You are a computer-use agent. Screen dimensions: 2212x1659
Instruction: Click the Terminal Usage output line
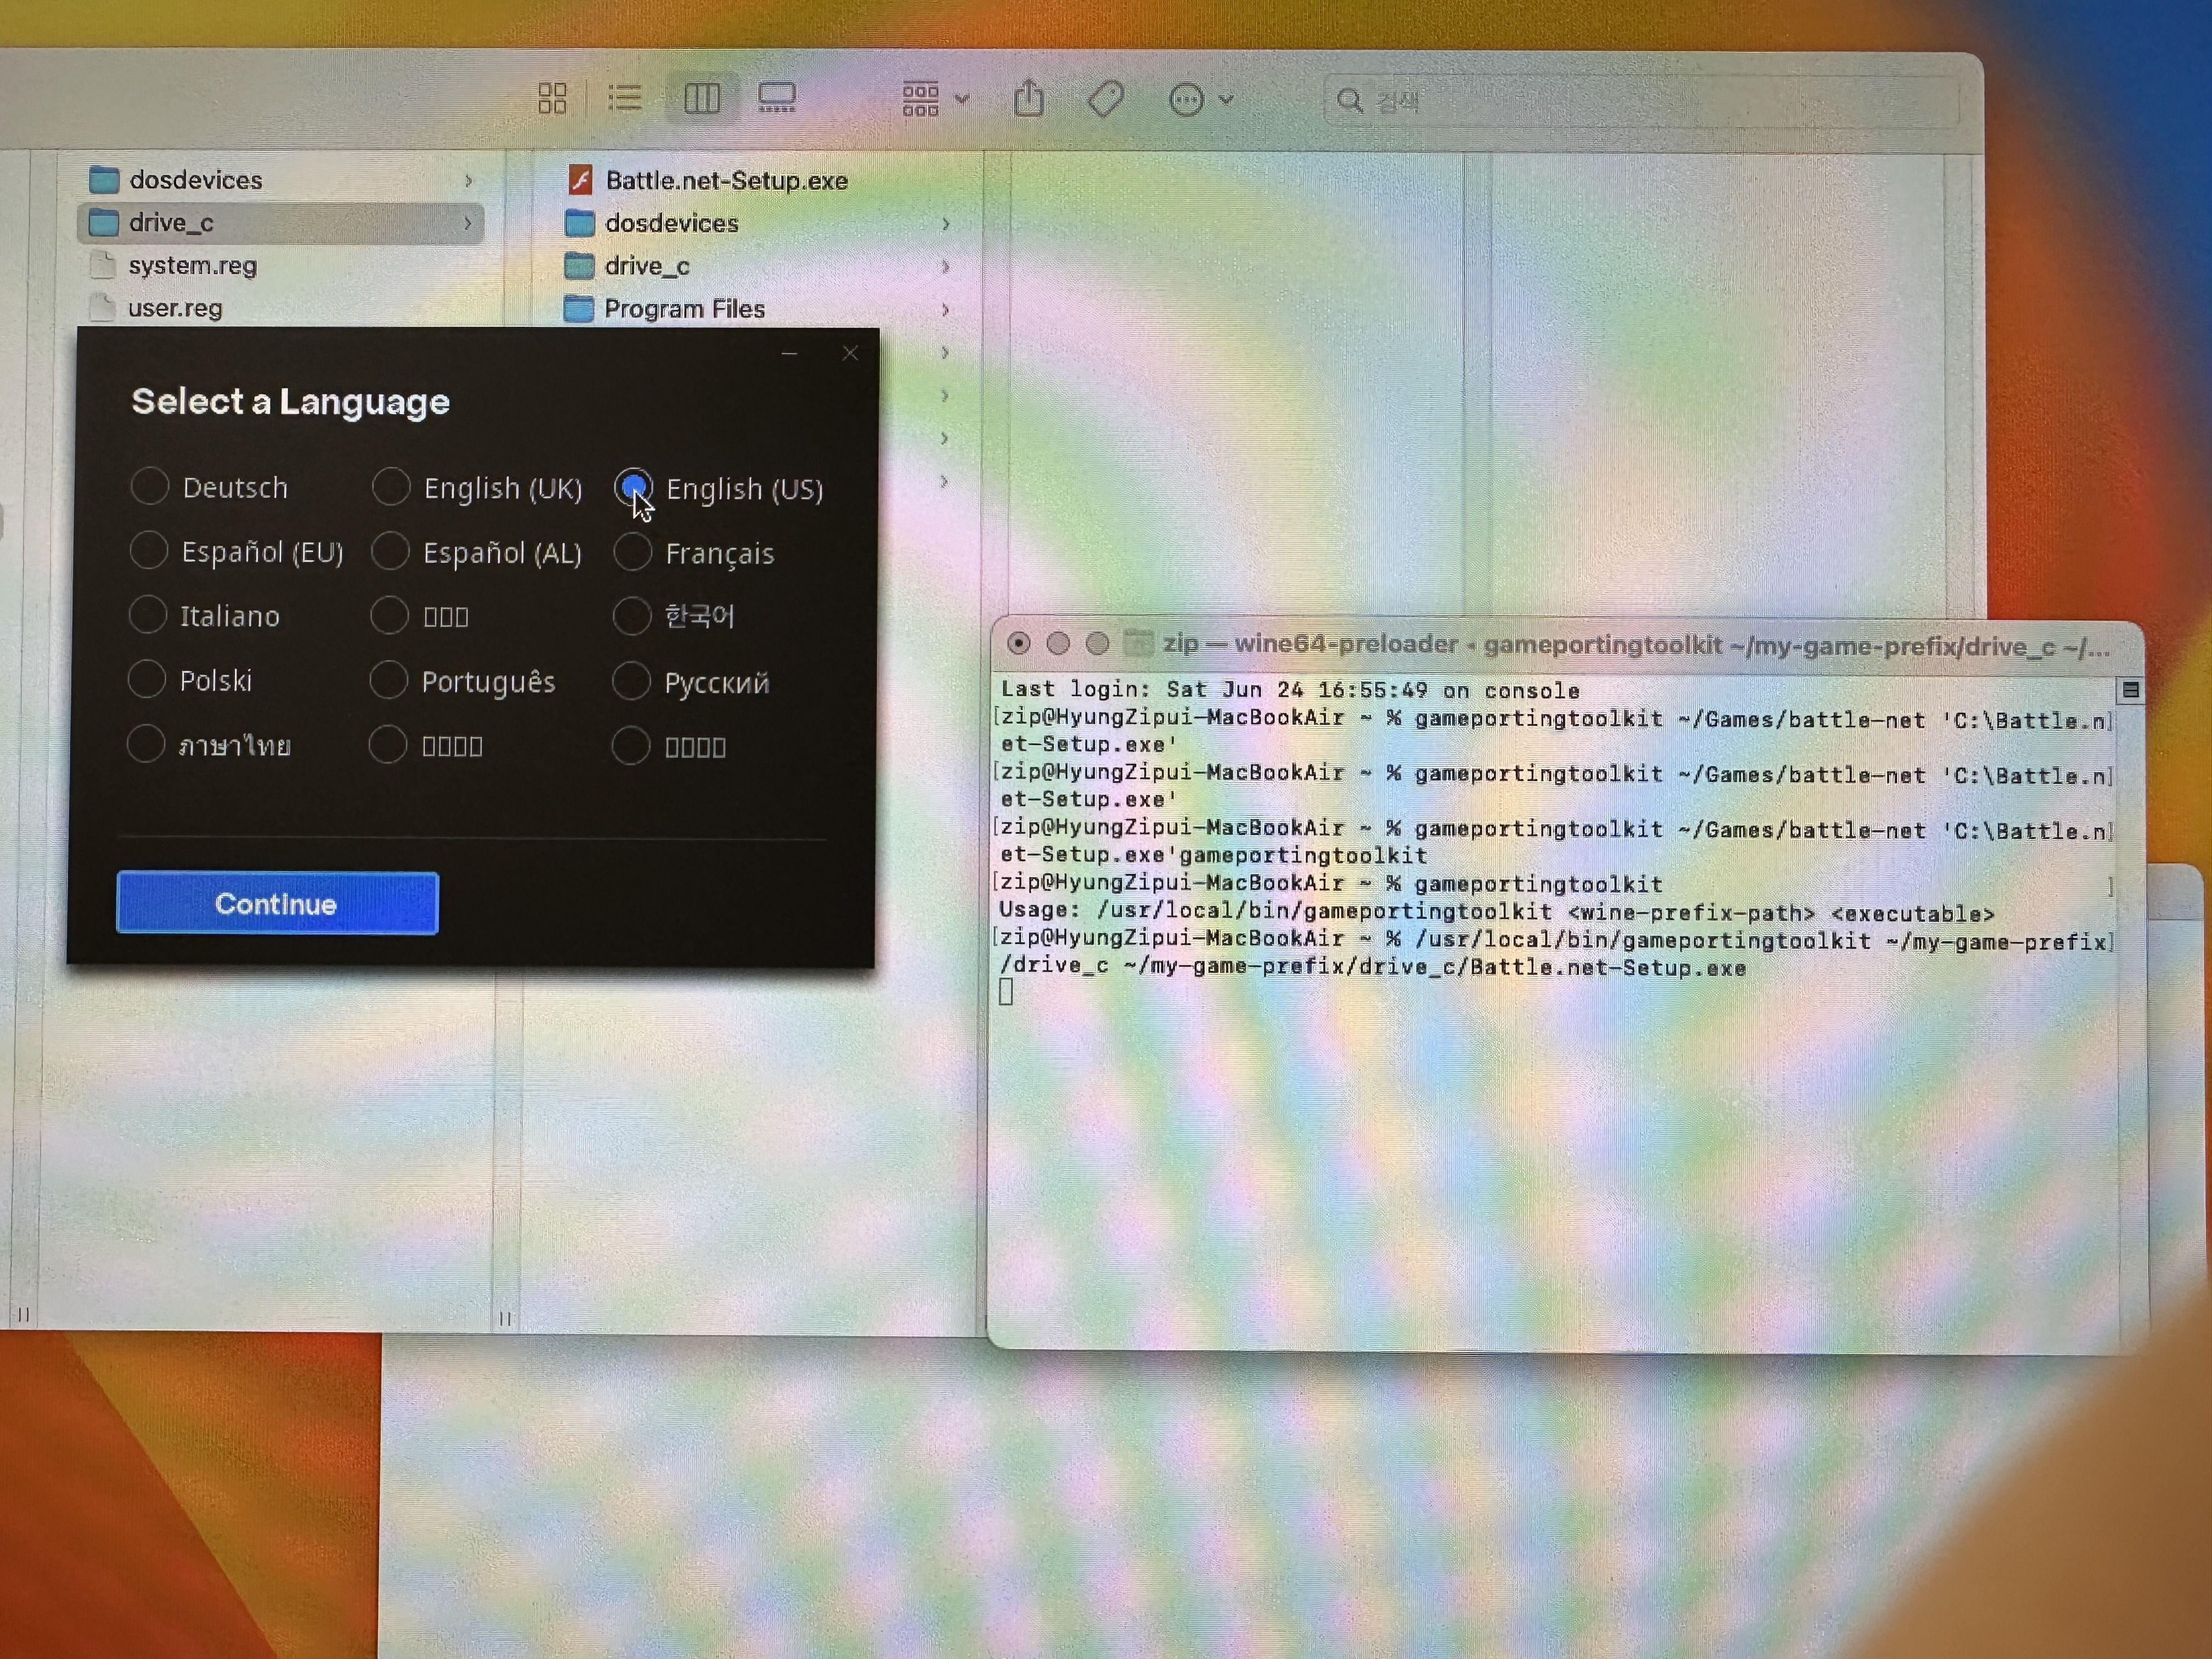coord(1496,912)
